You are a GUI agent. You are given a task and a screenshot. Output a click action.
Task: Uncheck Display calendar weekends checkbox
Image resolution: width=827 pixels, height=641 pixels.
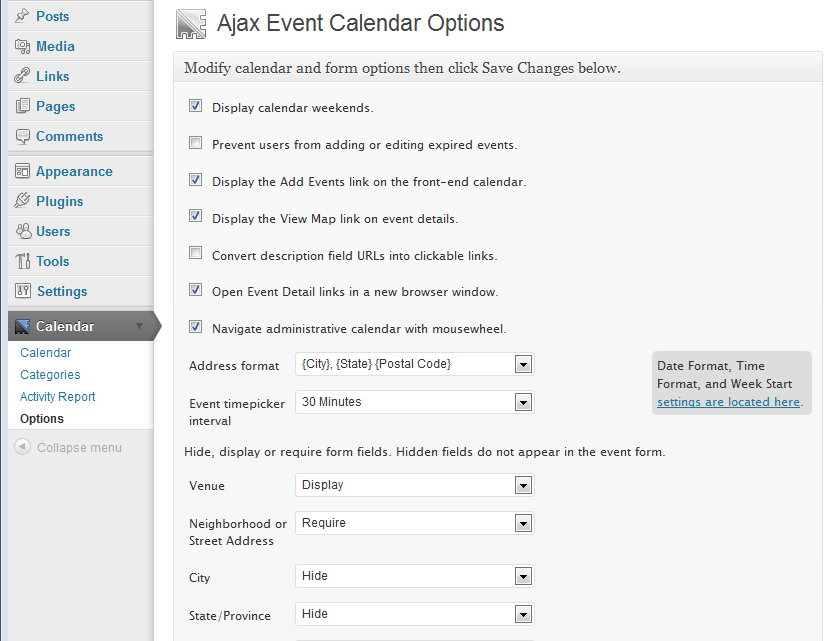coord(196,106)
